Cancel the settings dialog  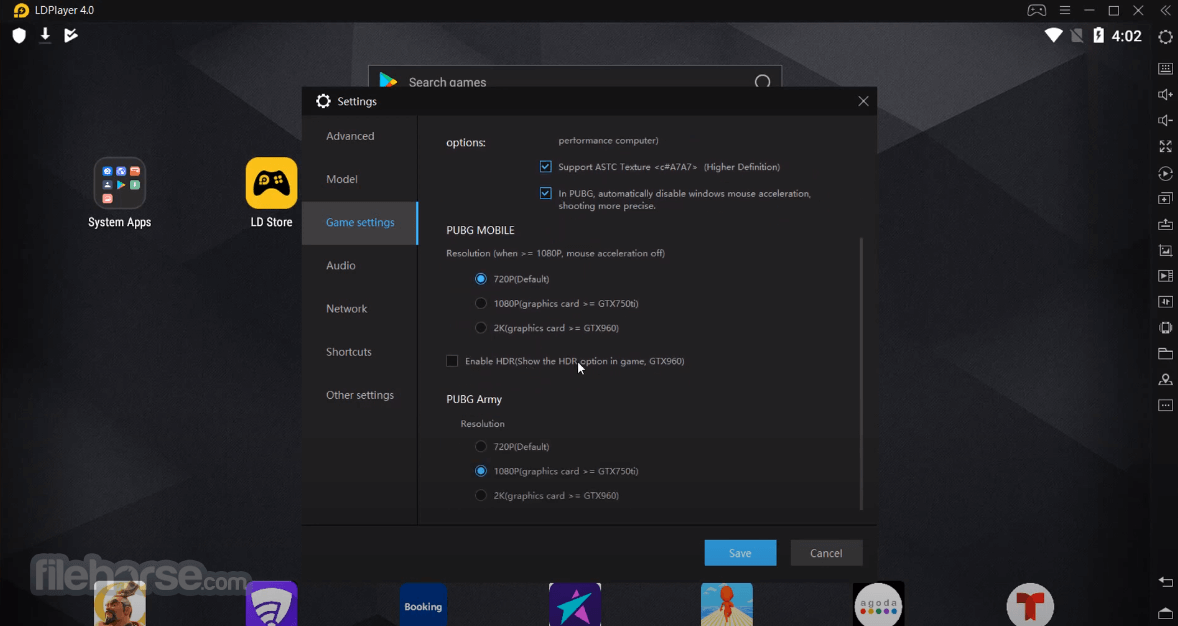pyautogui.click(x=826, y=553)
